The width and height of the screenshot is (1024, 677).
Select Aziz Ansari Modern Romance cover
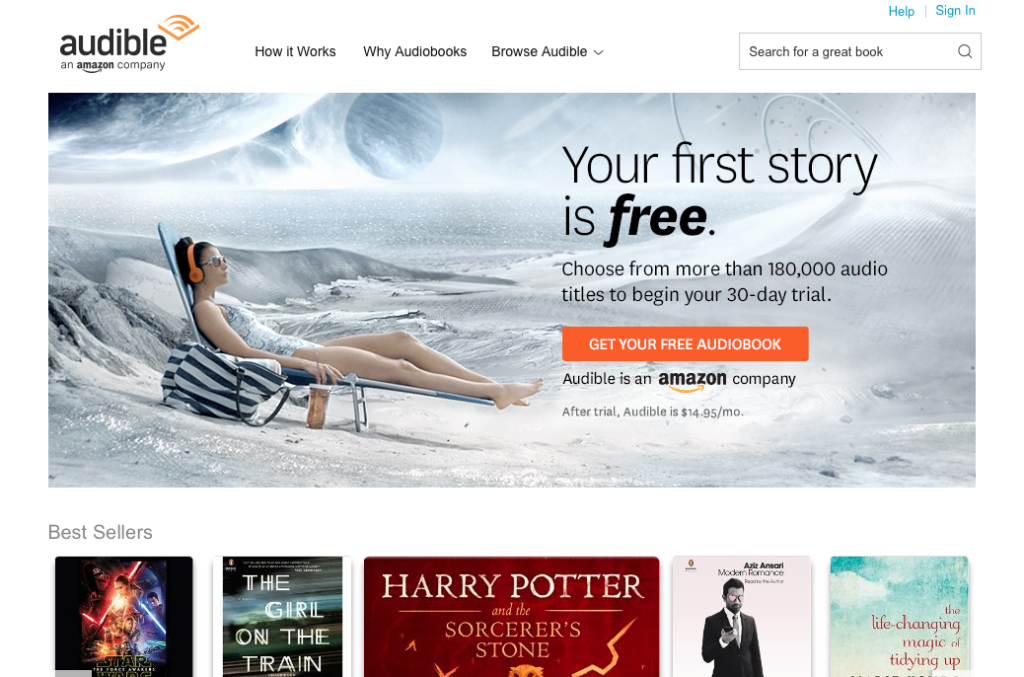coord(741,616)
